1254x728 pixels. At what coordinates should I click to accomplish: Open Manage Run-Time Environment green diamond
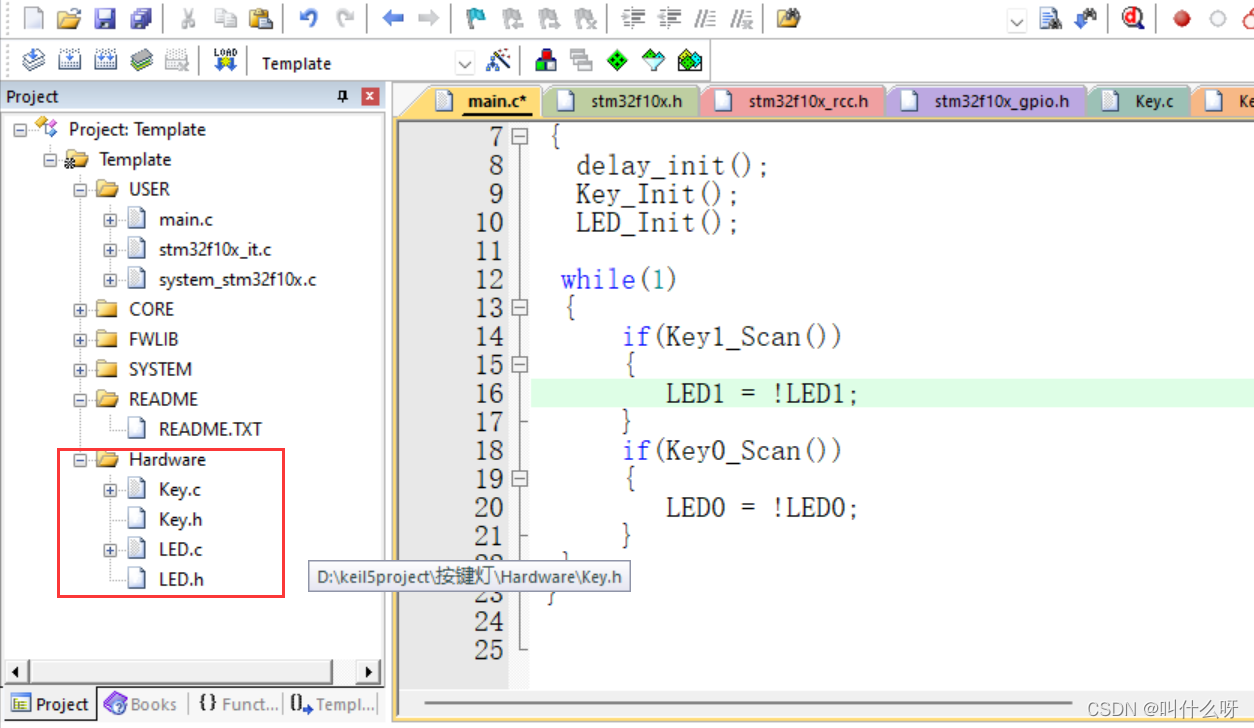(617, 60)
